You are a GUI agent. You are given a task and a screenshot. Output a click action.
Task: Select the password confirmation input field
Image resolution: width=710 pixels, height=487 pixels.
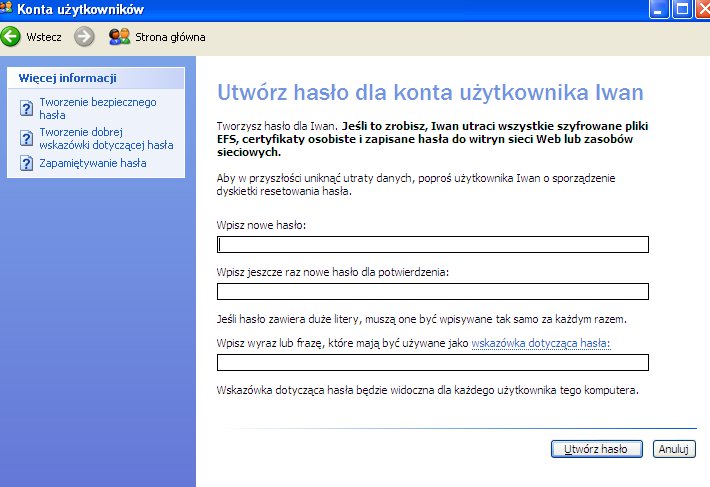[433, 292]
